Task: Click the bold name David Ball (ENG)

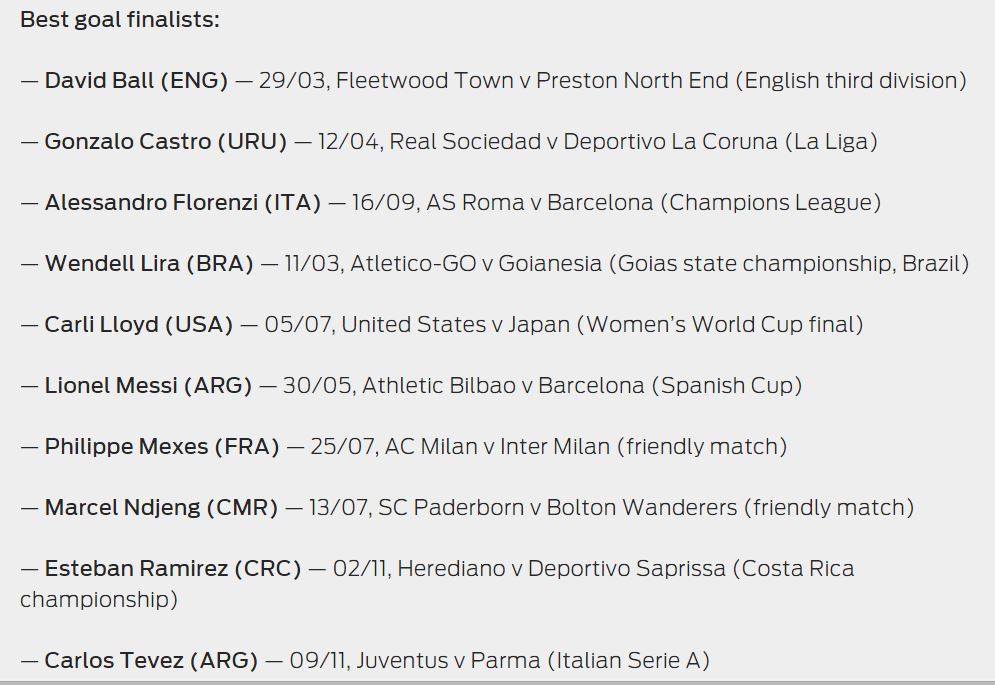Action: 136,80
